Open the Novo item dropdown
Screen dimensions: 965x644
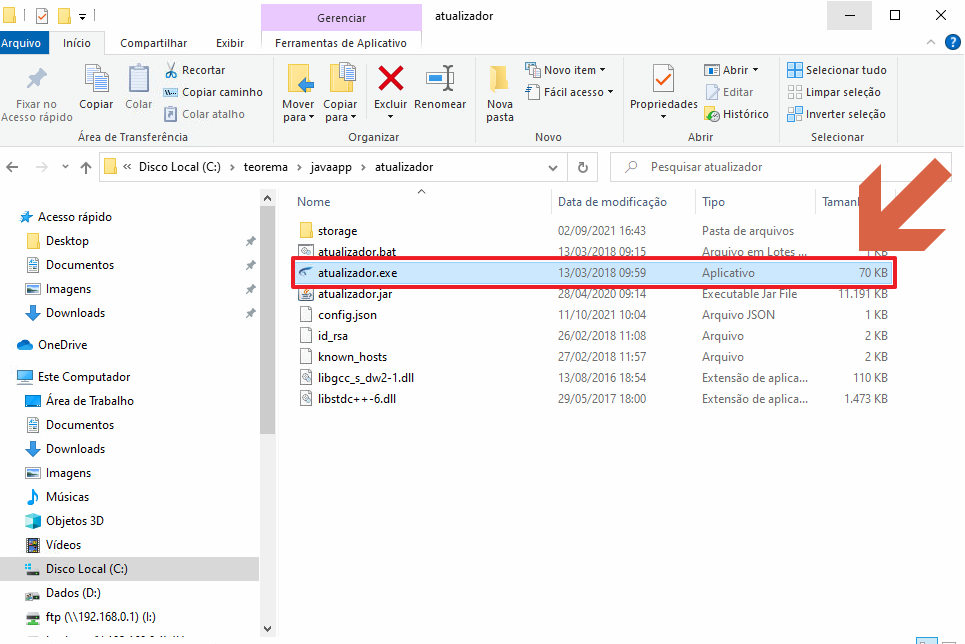tap(566, 70)
